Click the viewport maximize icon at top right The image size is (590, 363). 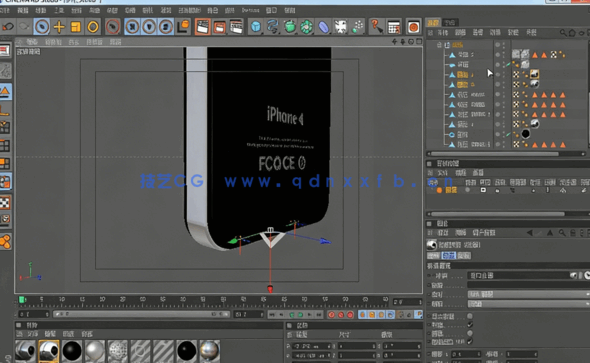coord(419,41)
